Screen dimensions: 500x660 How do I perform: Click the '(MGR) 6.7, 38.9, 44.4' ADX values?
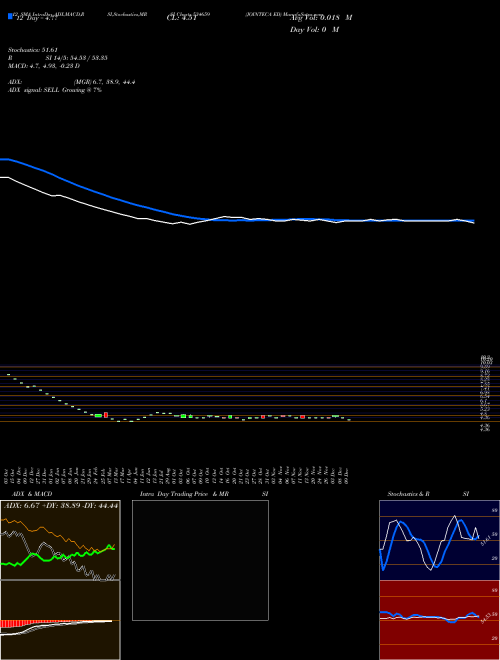click(x=105, y=82)
